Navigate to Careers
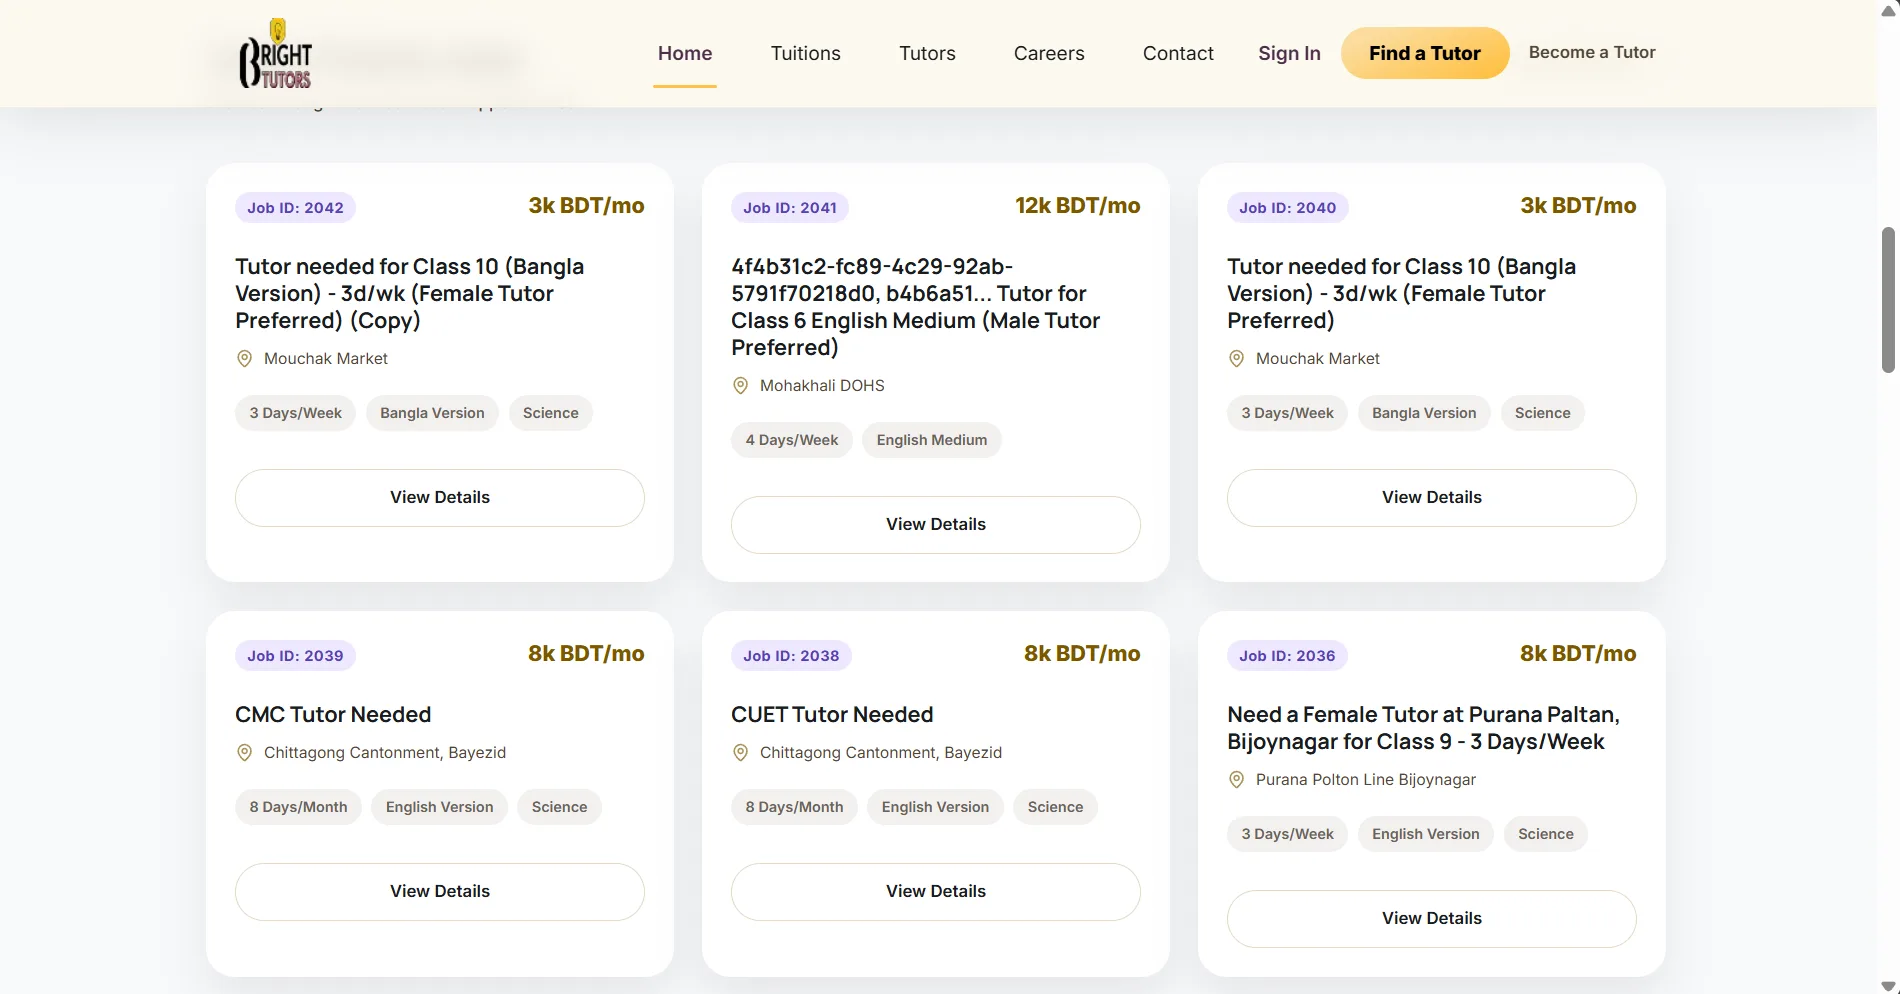 pos(1049,53)
